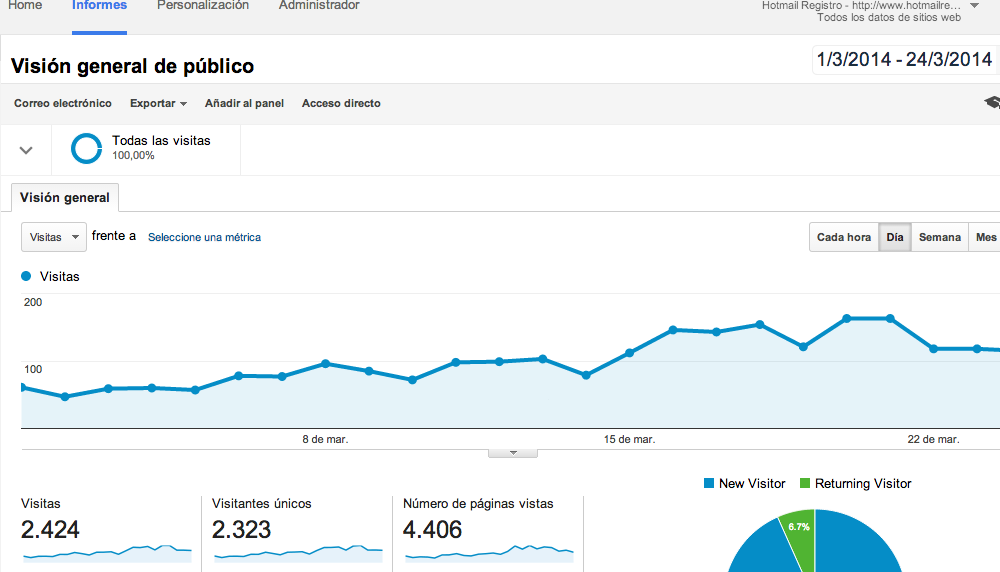Click the Todas las visitas donut icon
Viewport: 1000px width, 572px height.
87,149
